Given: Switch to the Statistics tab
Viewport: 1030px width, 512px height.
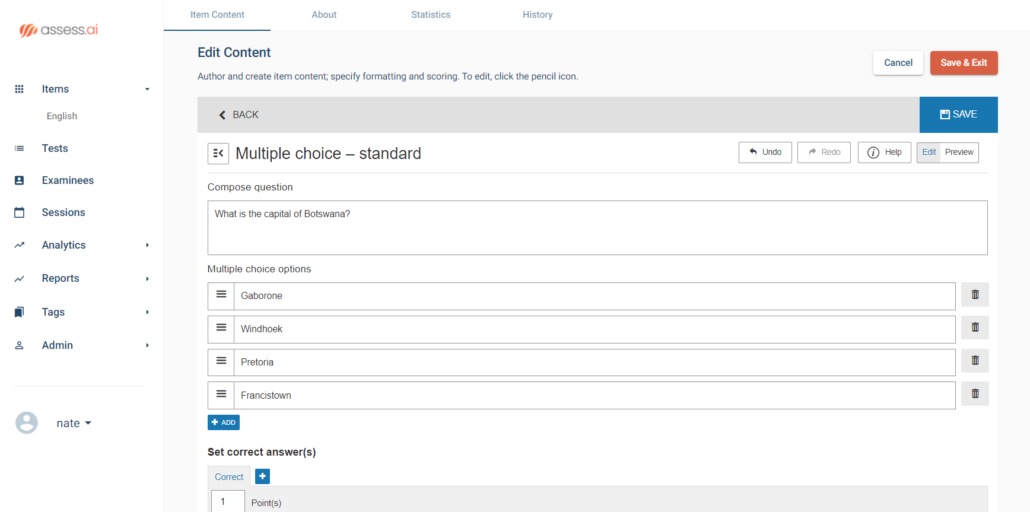Looking at the screenshot, I should click(x=430, y=14).
